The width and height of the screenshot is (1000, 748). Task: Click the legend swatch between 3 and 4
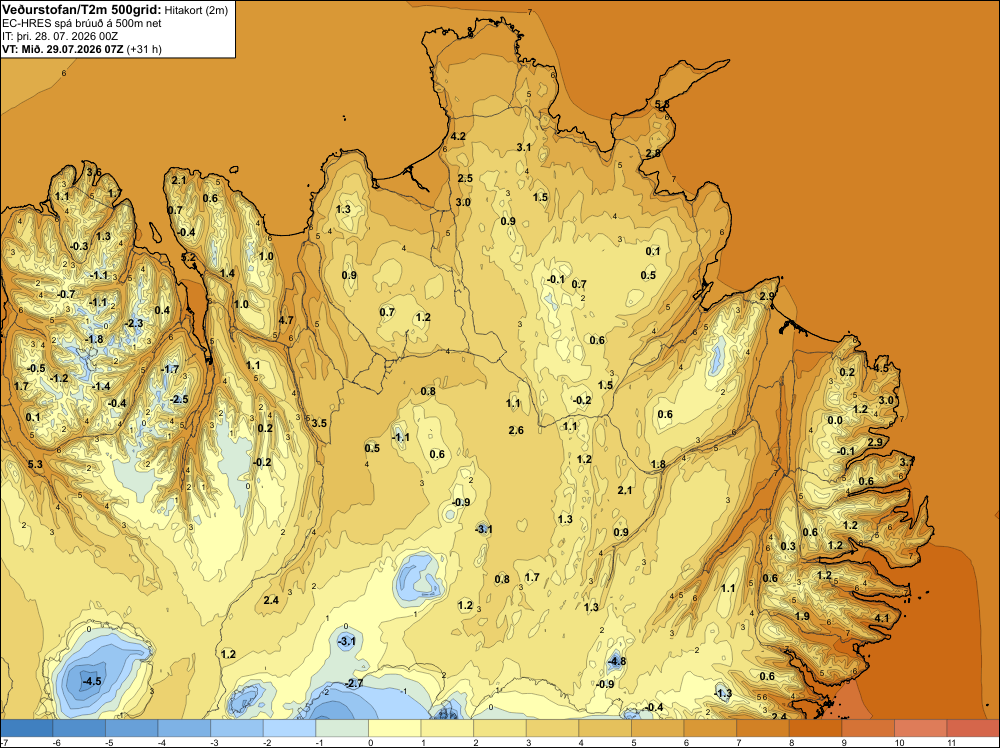click(552, 728)
